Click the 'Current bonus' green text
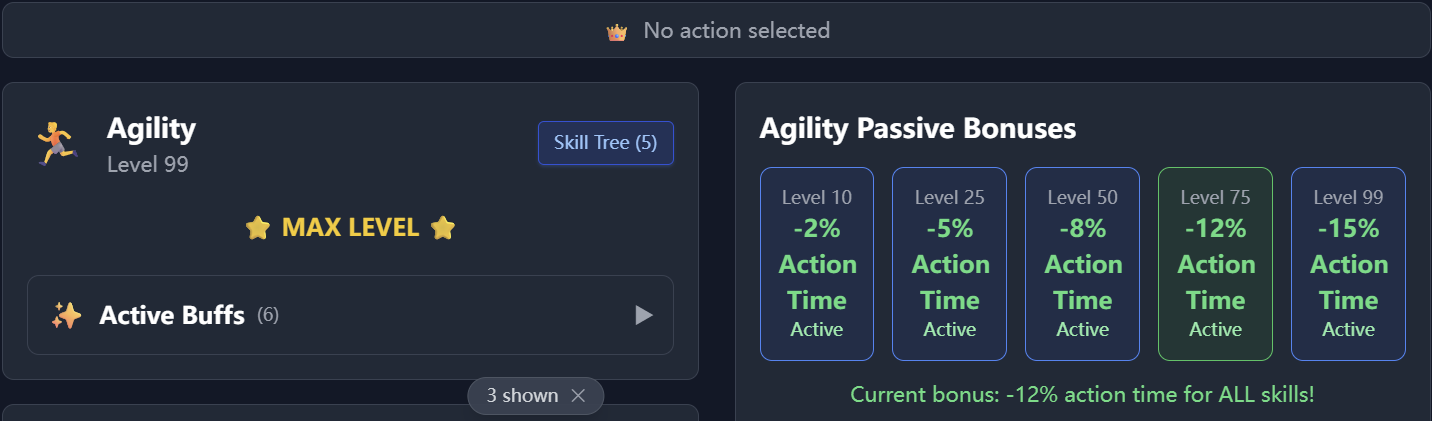 1082,395
